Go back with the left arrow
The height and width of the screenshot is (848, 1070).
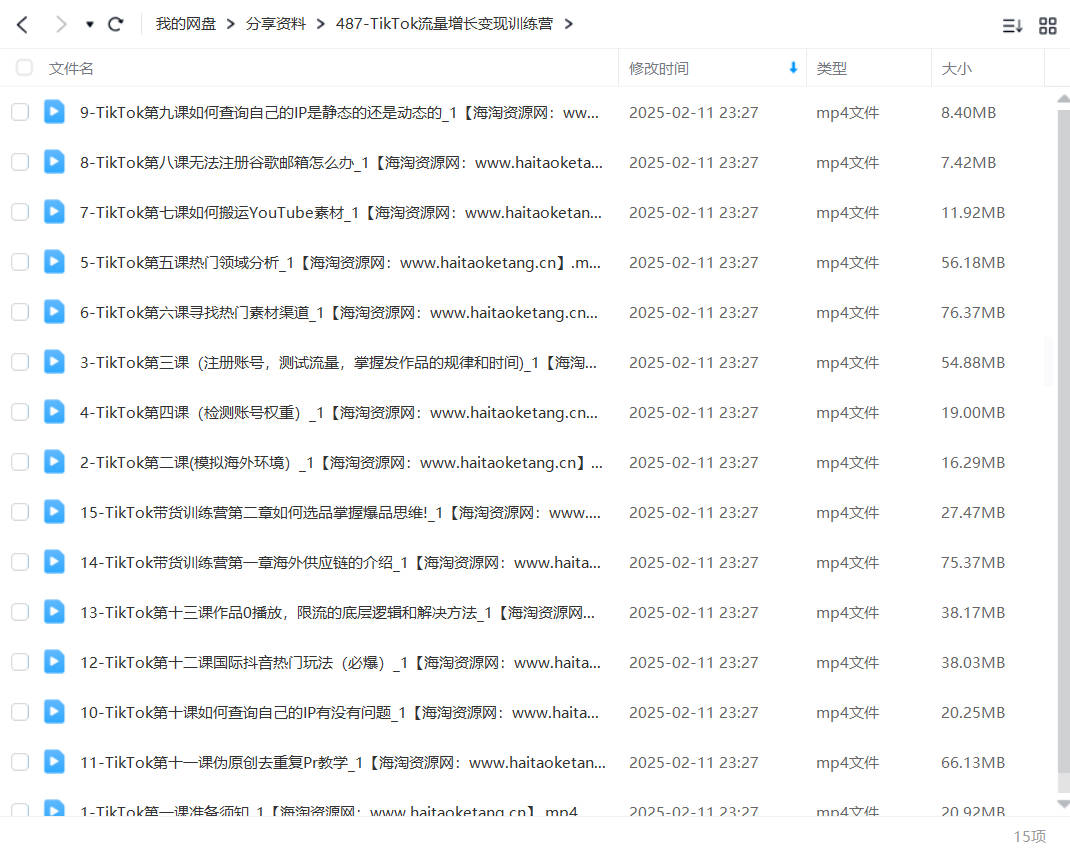(x=23, y=25)
